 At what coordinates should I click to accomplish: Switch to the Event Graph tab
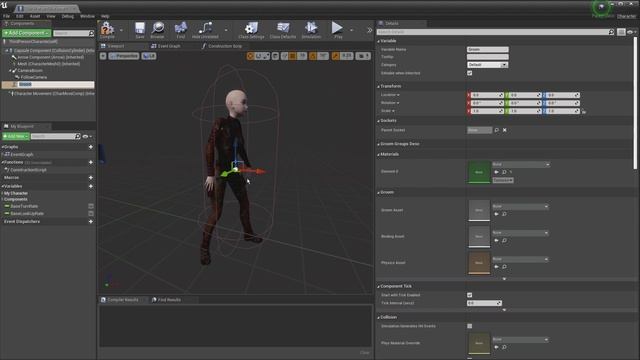(x=165, y=46)
